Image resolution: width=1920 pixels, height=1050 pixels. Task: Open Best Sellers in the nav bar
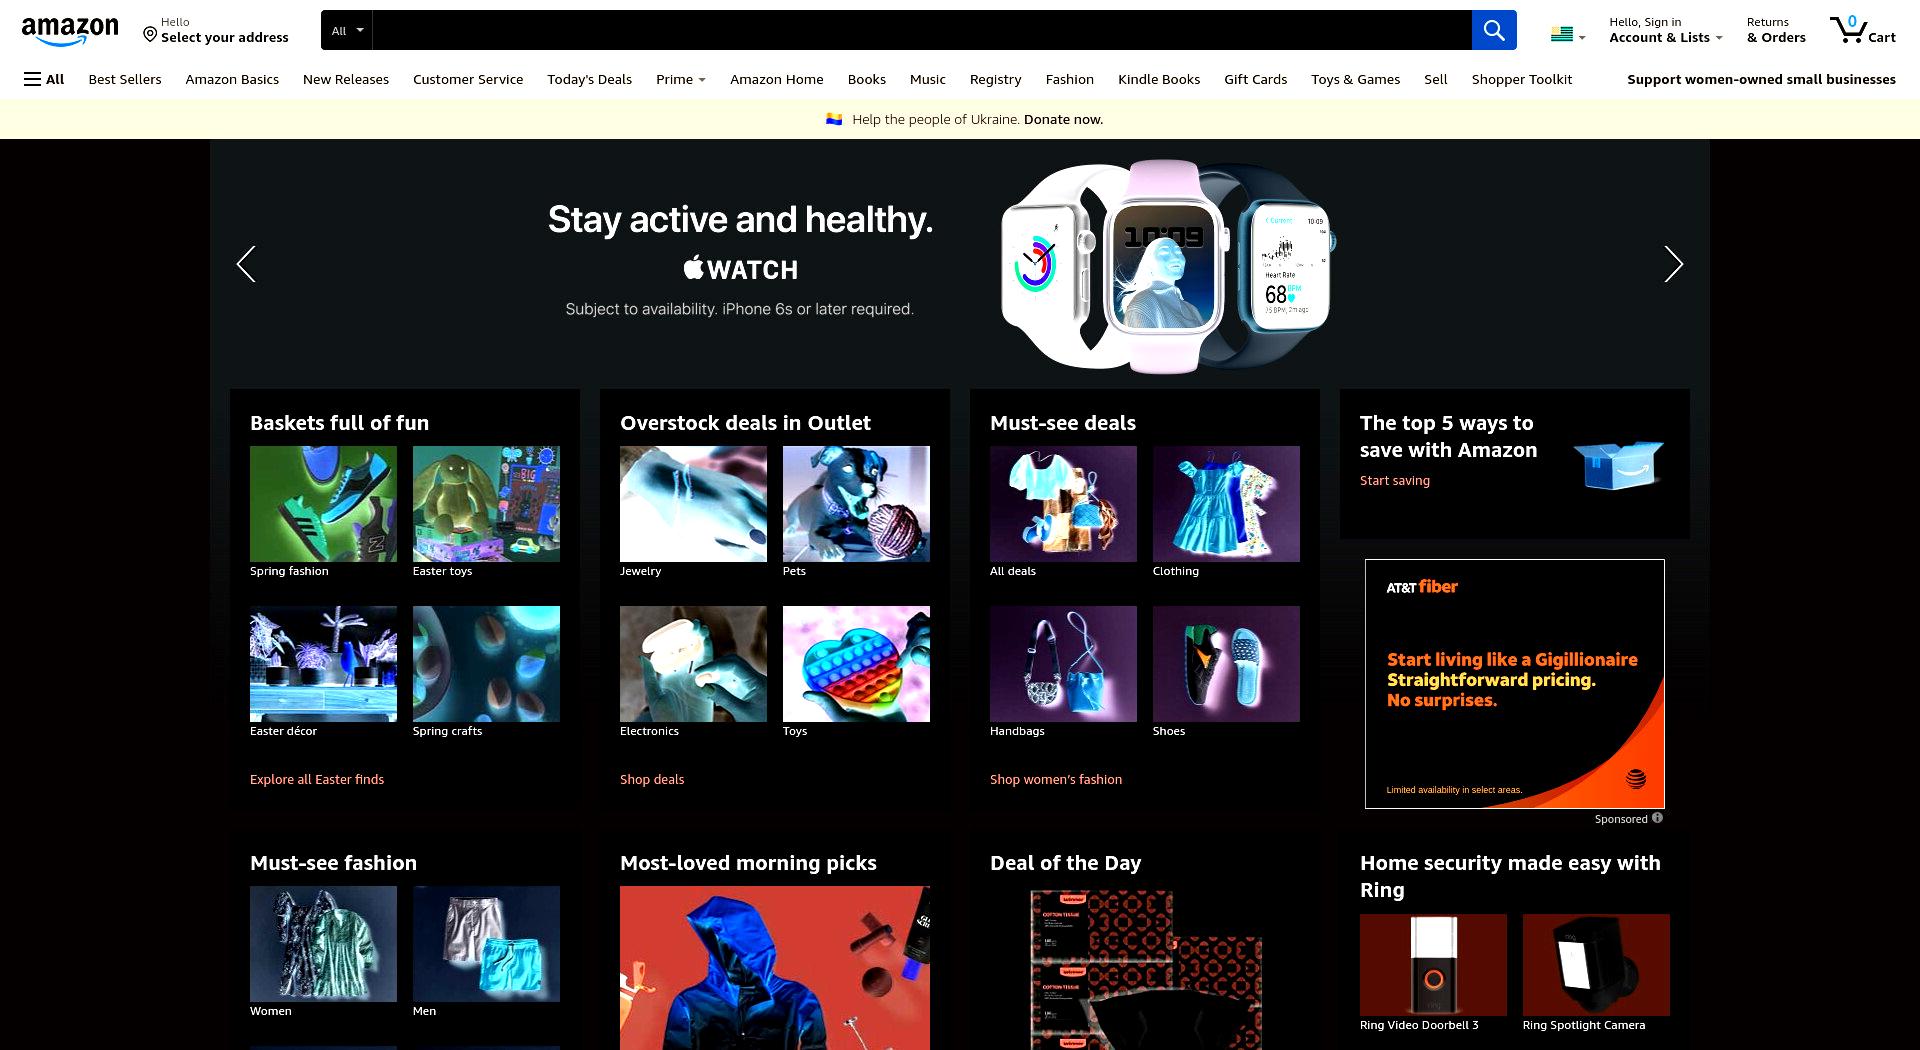[125, 79]
